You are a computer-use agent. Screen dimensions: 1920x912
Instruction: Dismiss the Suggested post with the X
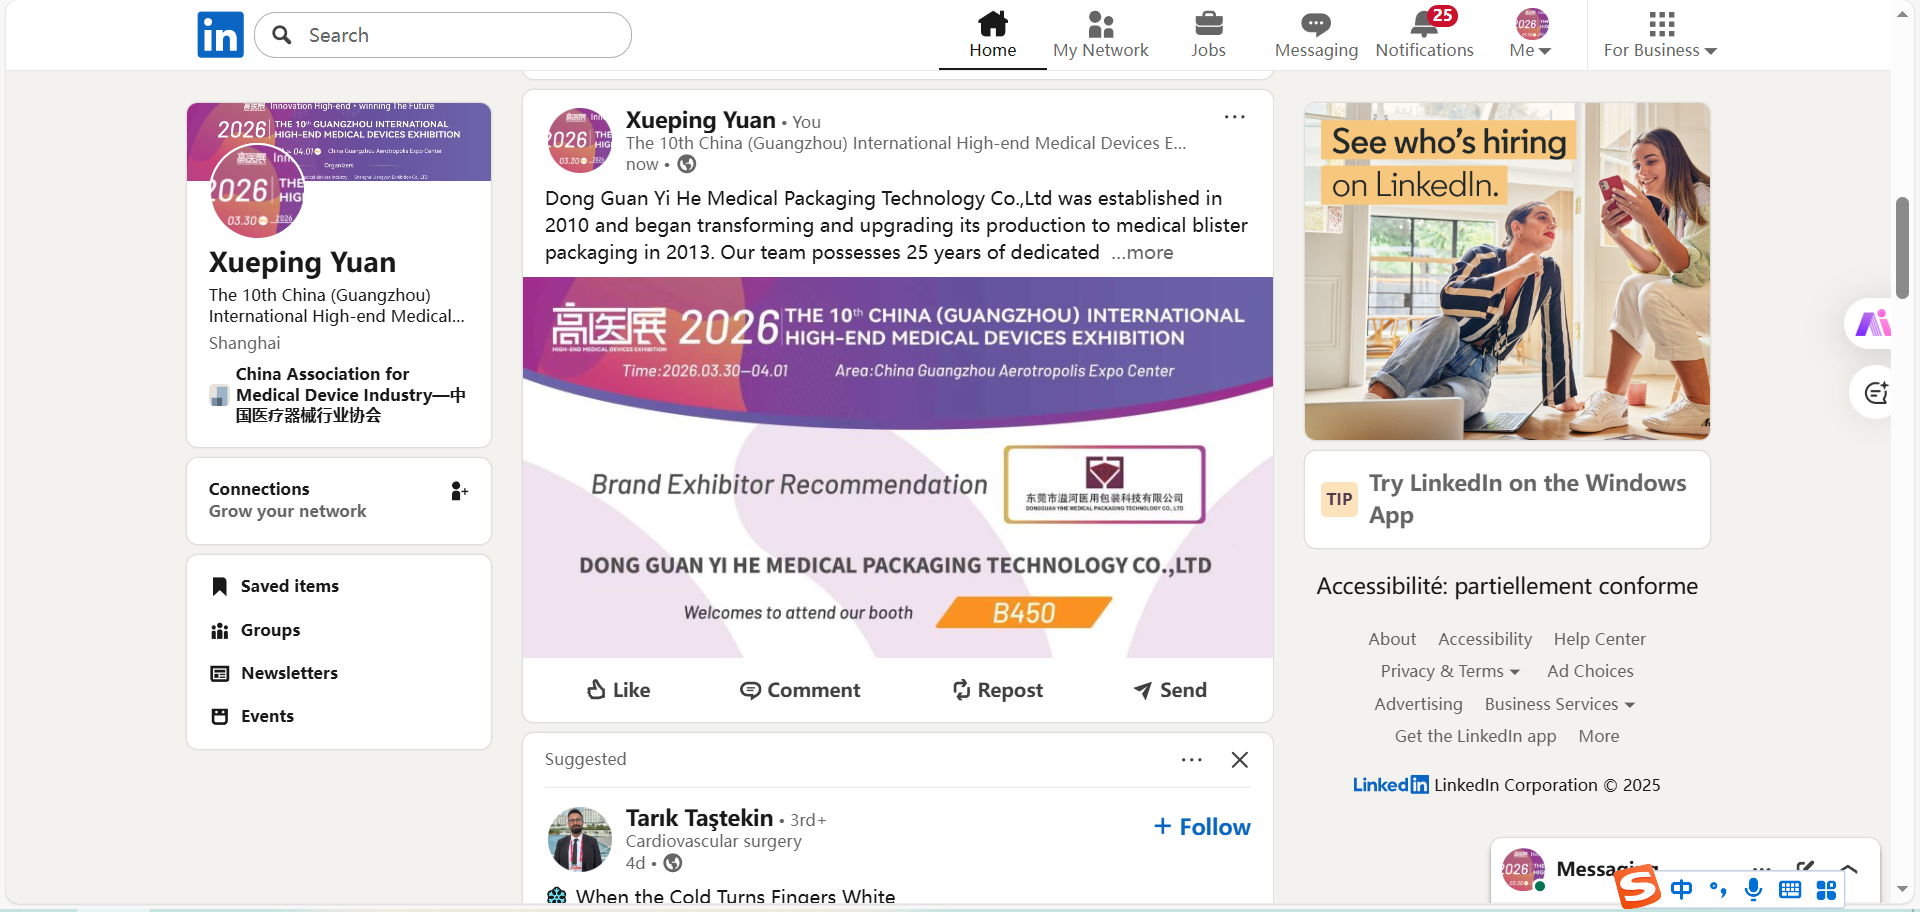[x=1239, y=760]
